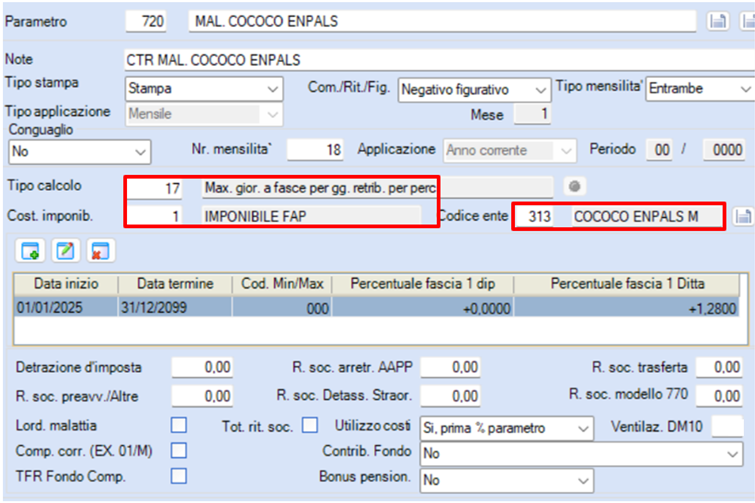Enable the TFR Fondo Comp. checkbox
Image resolution: width=755 pixels, height=503 pixels.
[x=179, y=476]
